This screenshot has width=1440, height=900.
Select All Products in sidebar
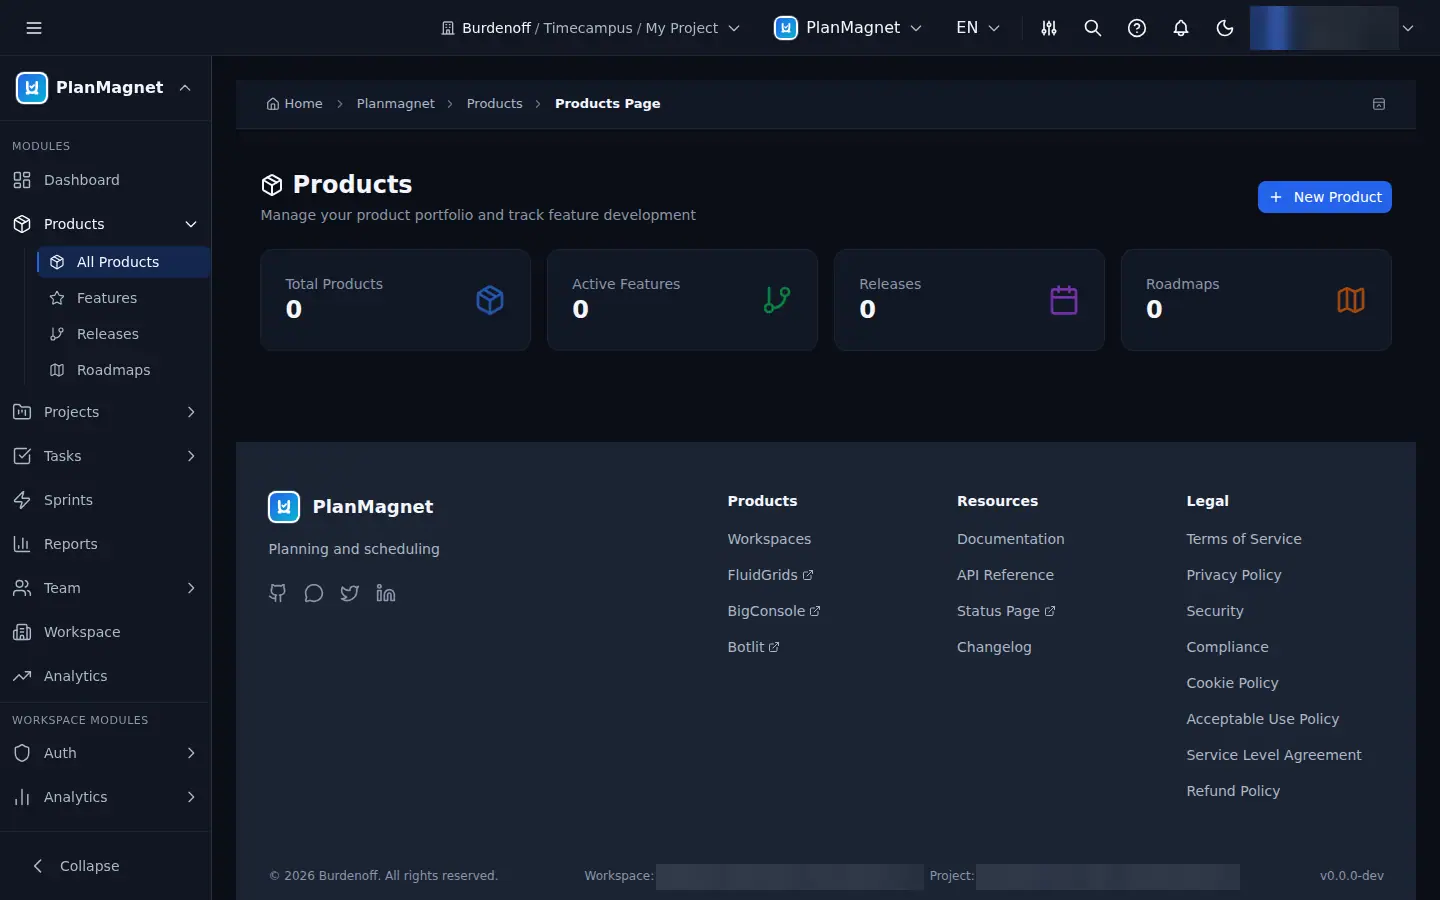pos(123,262)
